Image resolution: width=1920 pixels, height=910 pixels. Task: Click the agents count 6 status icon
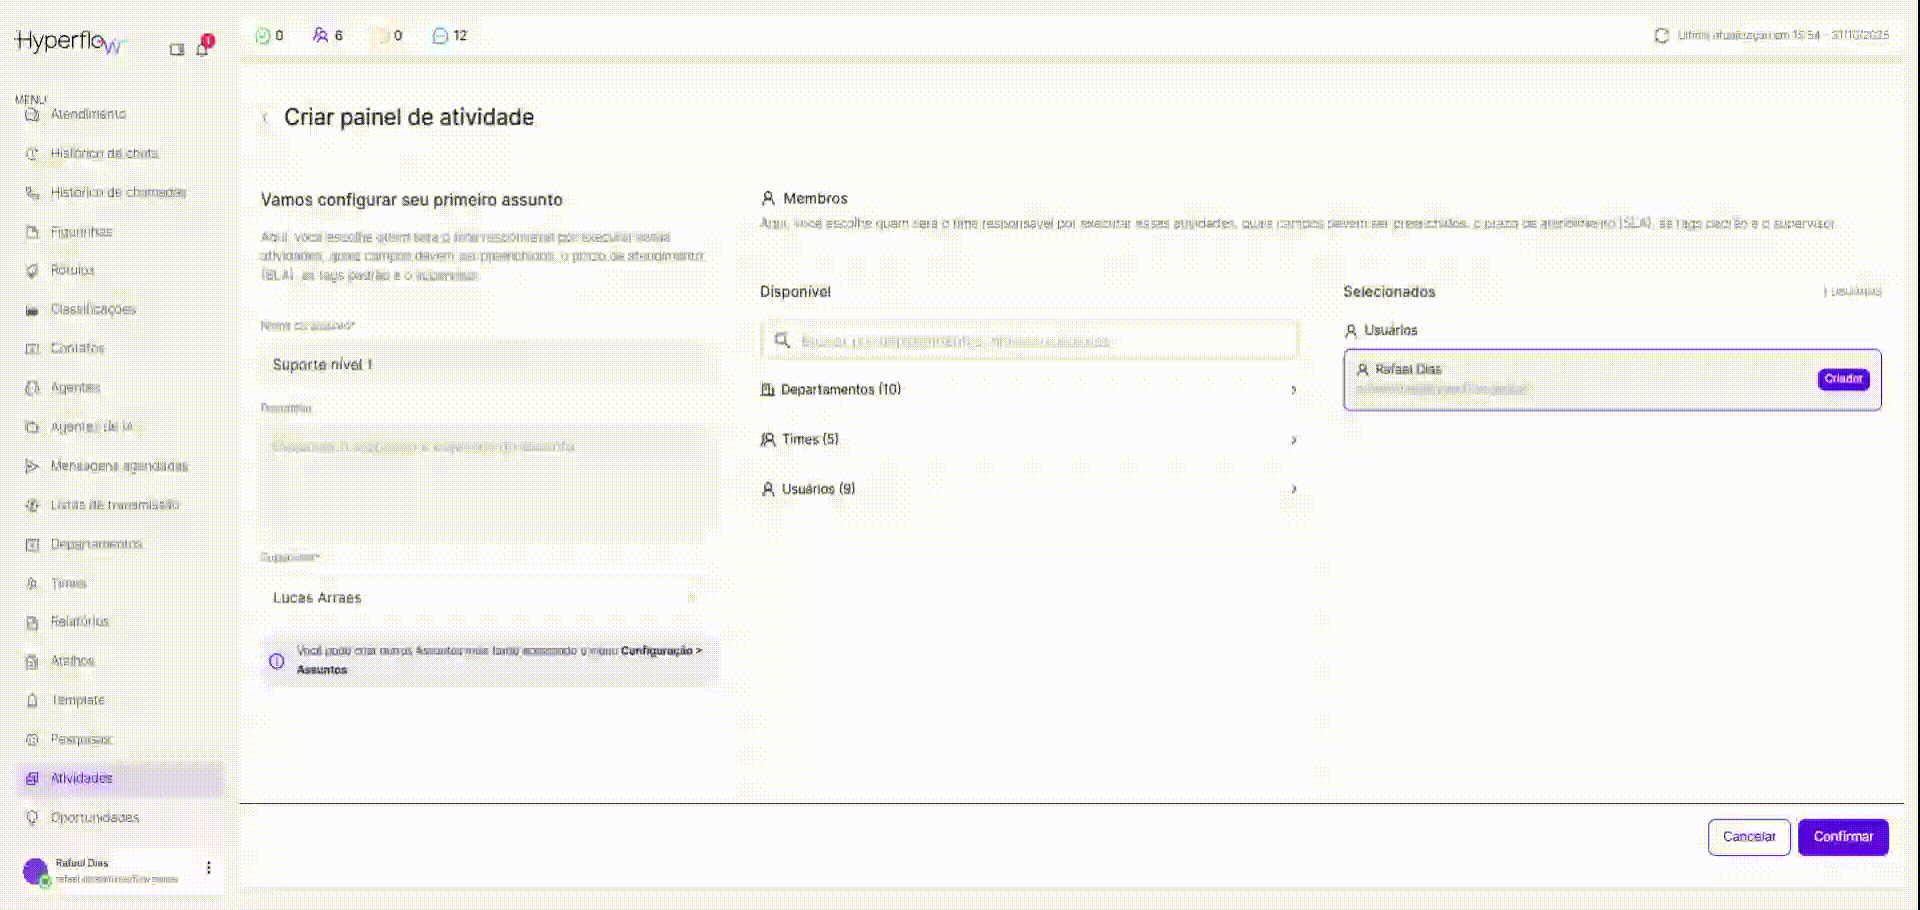pos(320,36)
